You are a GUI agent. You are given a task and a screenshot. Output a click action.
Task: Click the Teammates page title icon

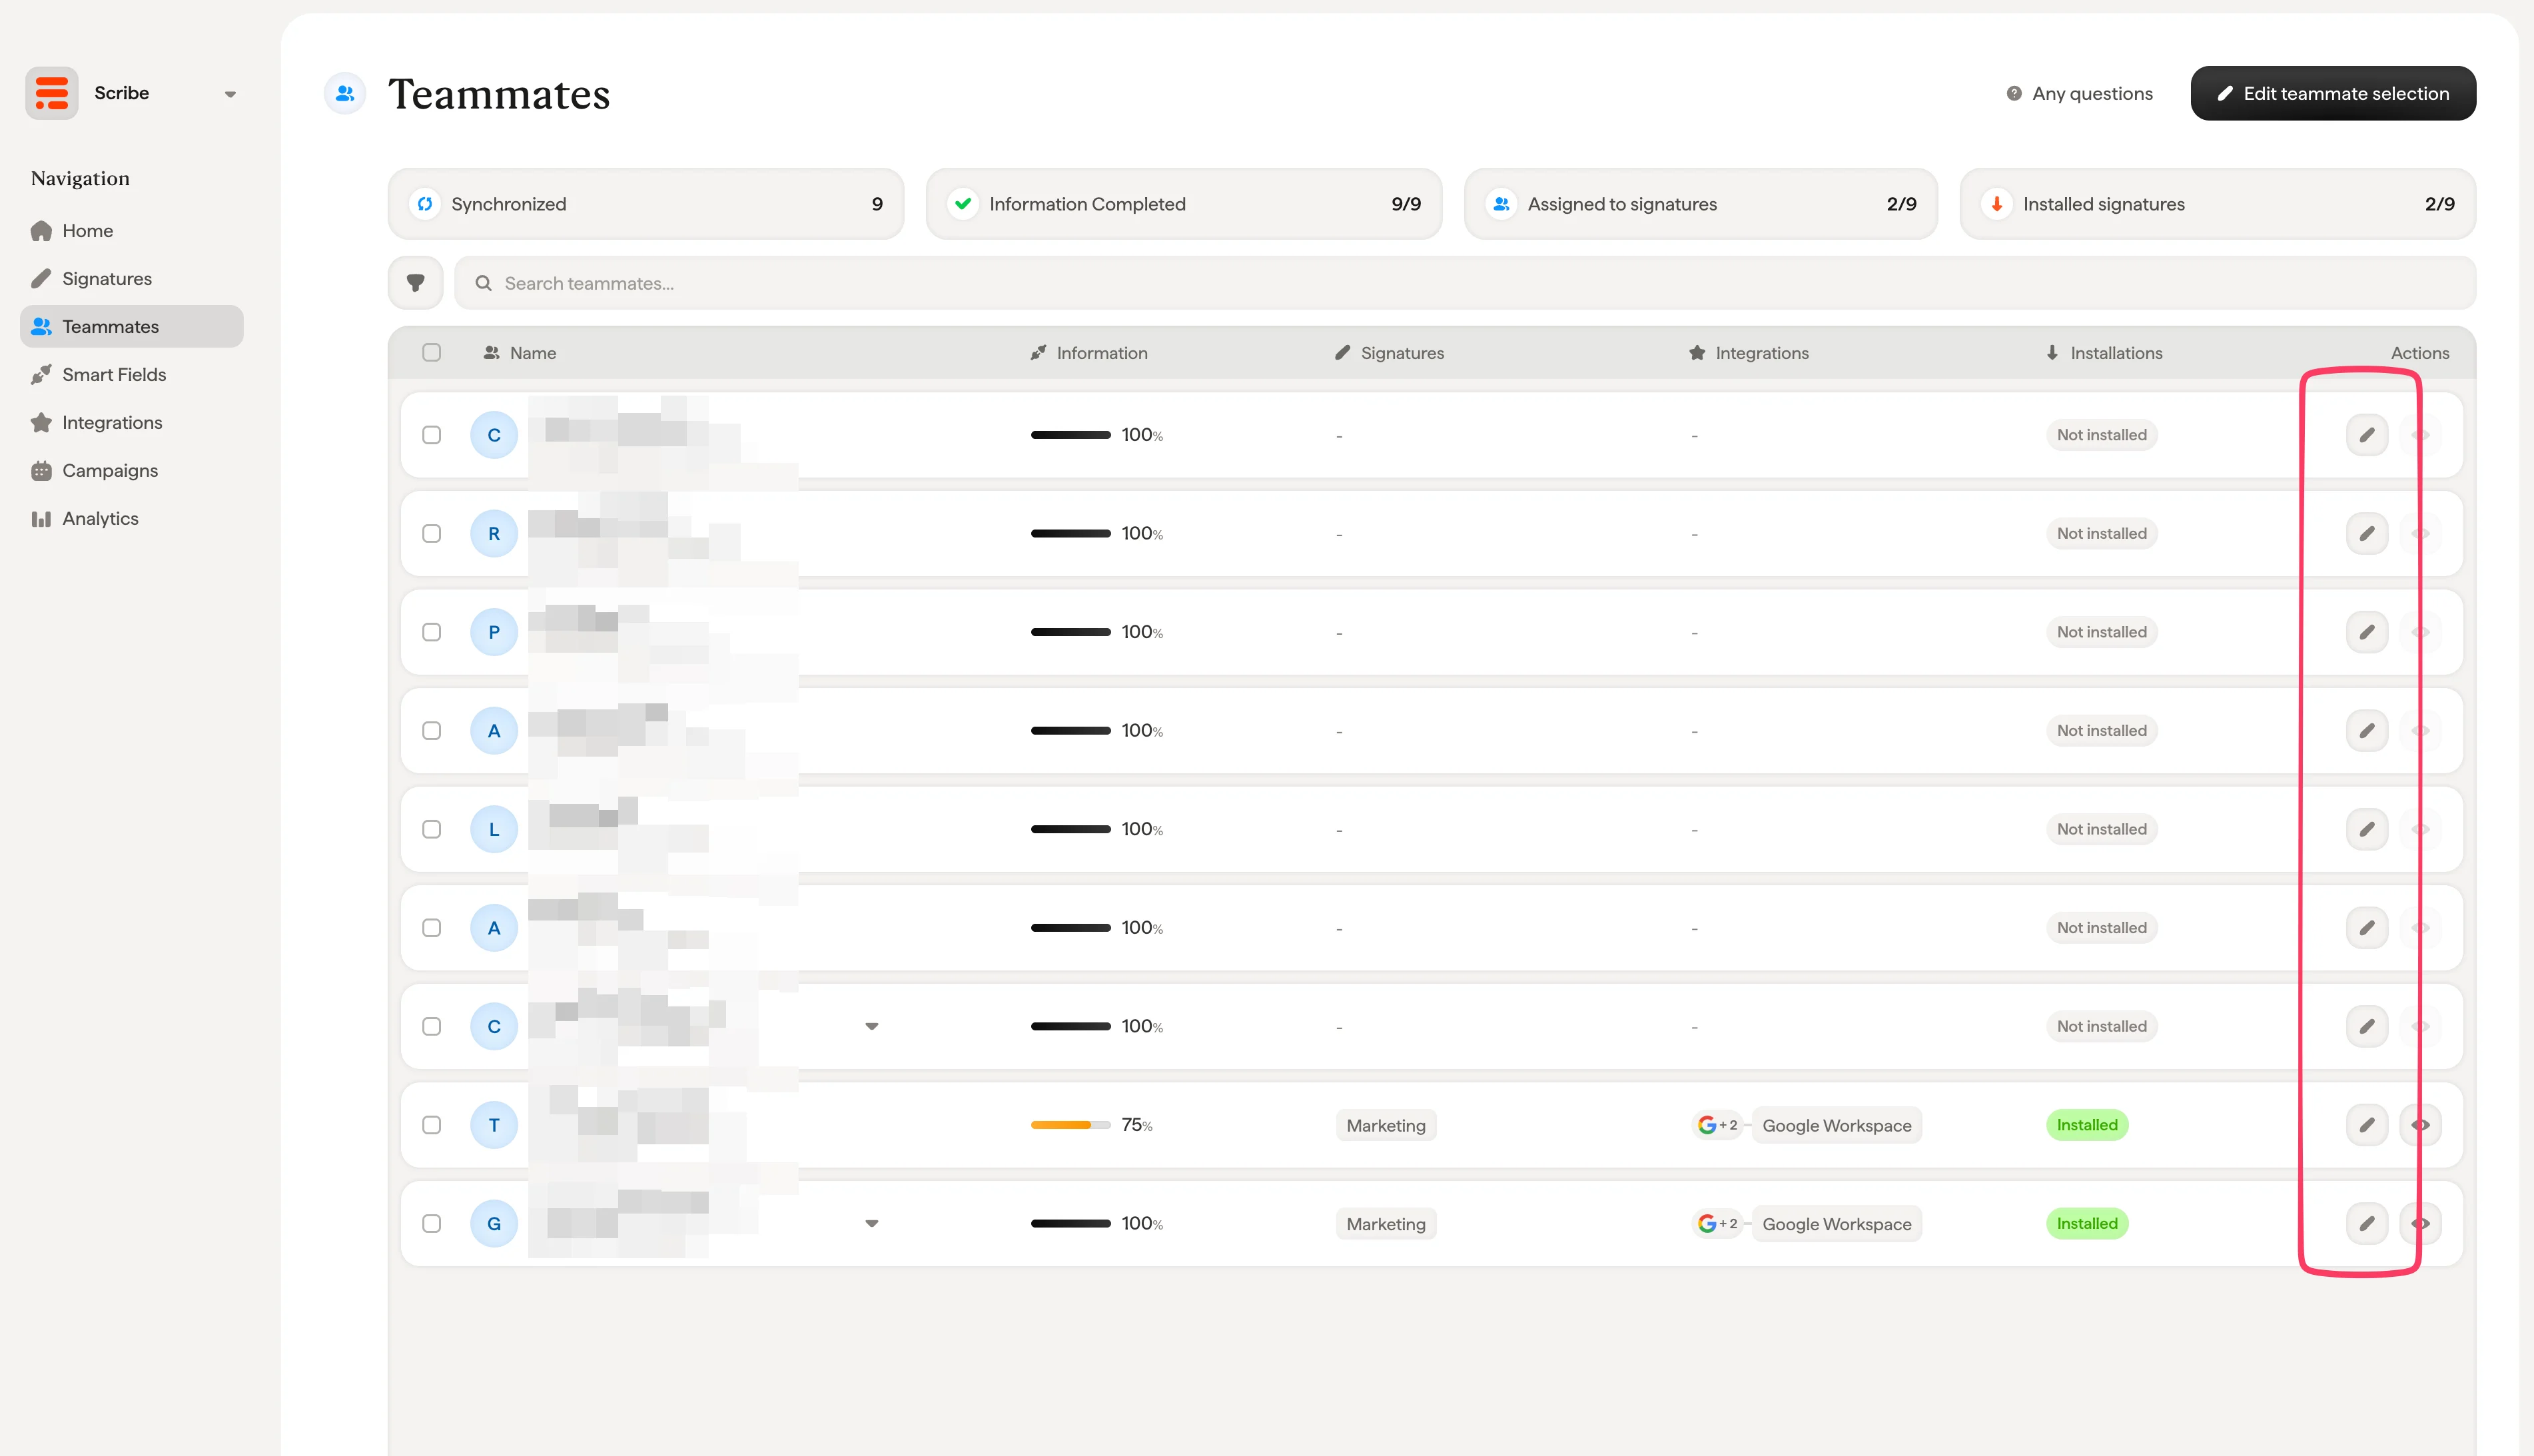[x=345, y=93]
